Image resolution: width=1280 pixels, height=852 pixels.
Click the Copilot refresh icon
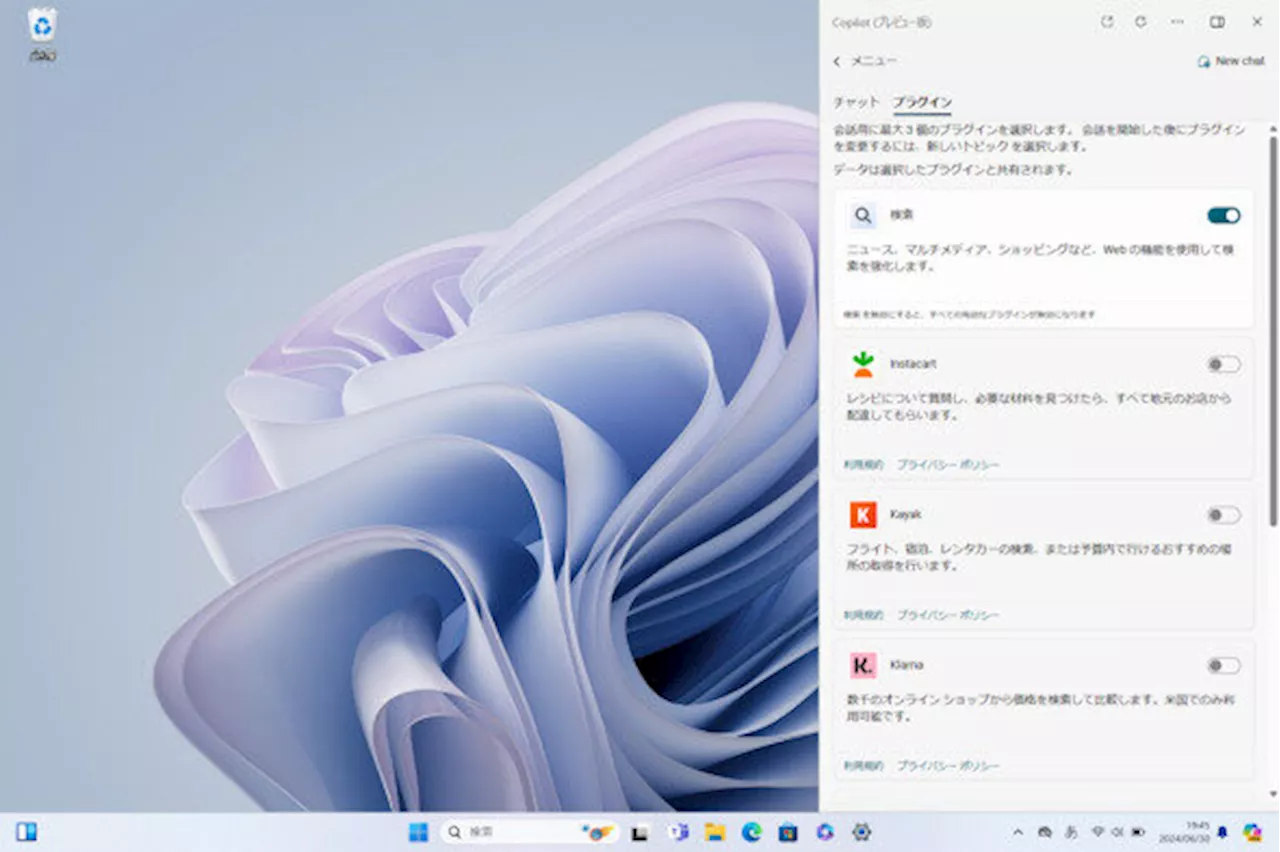point(1141,22)
